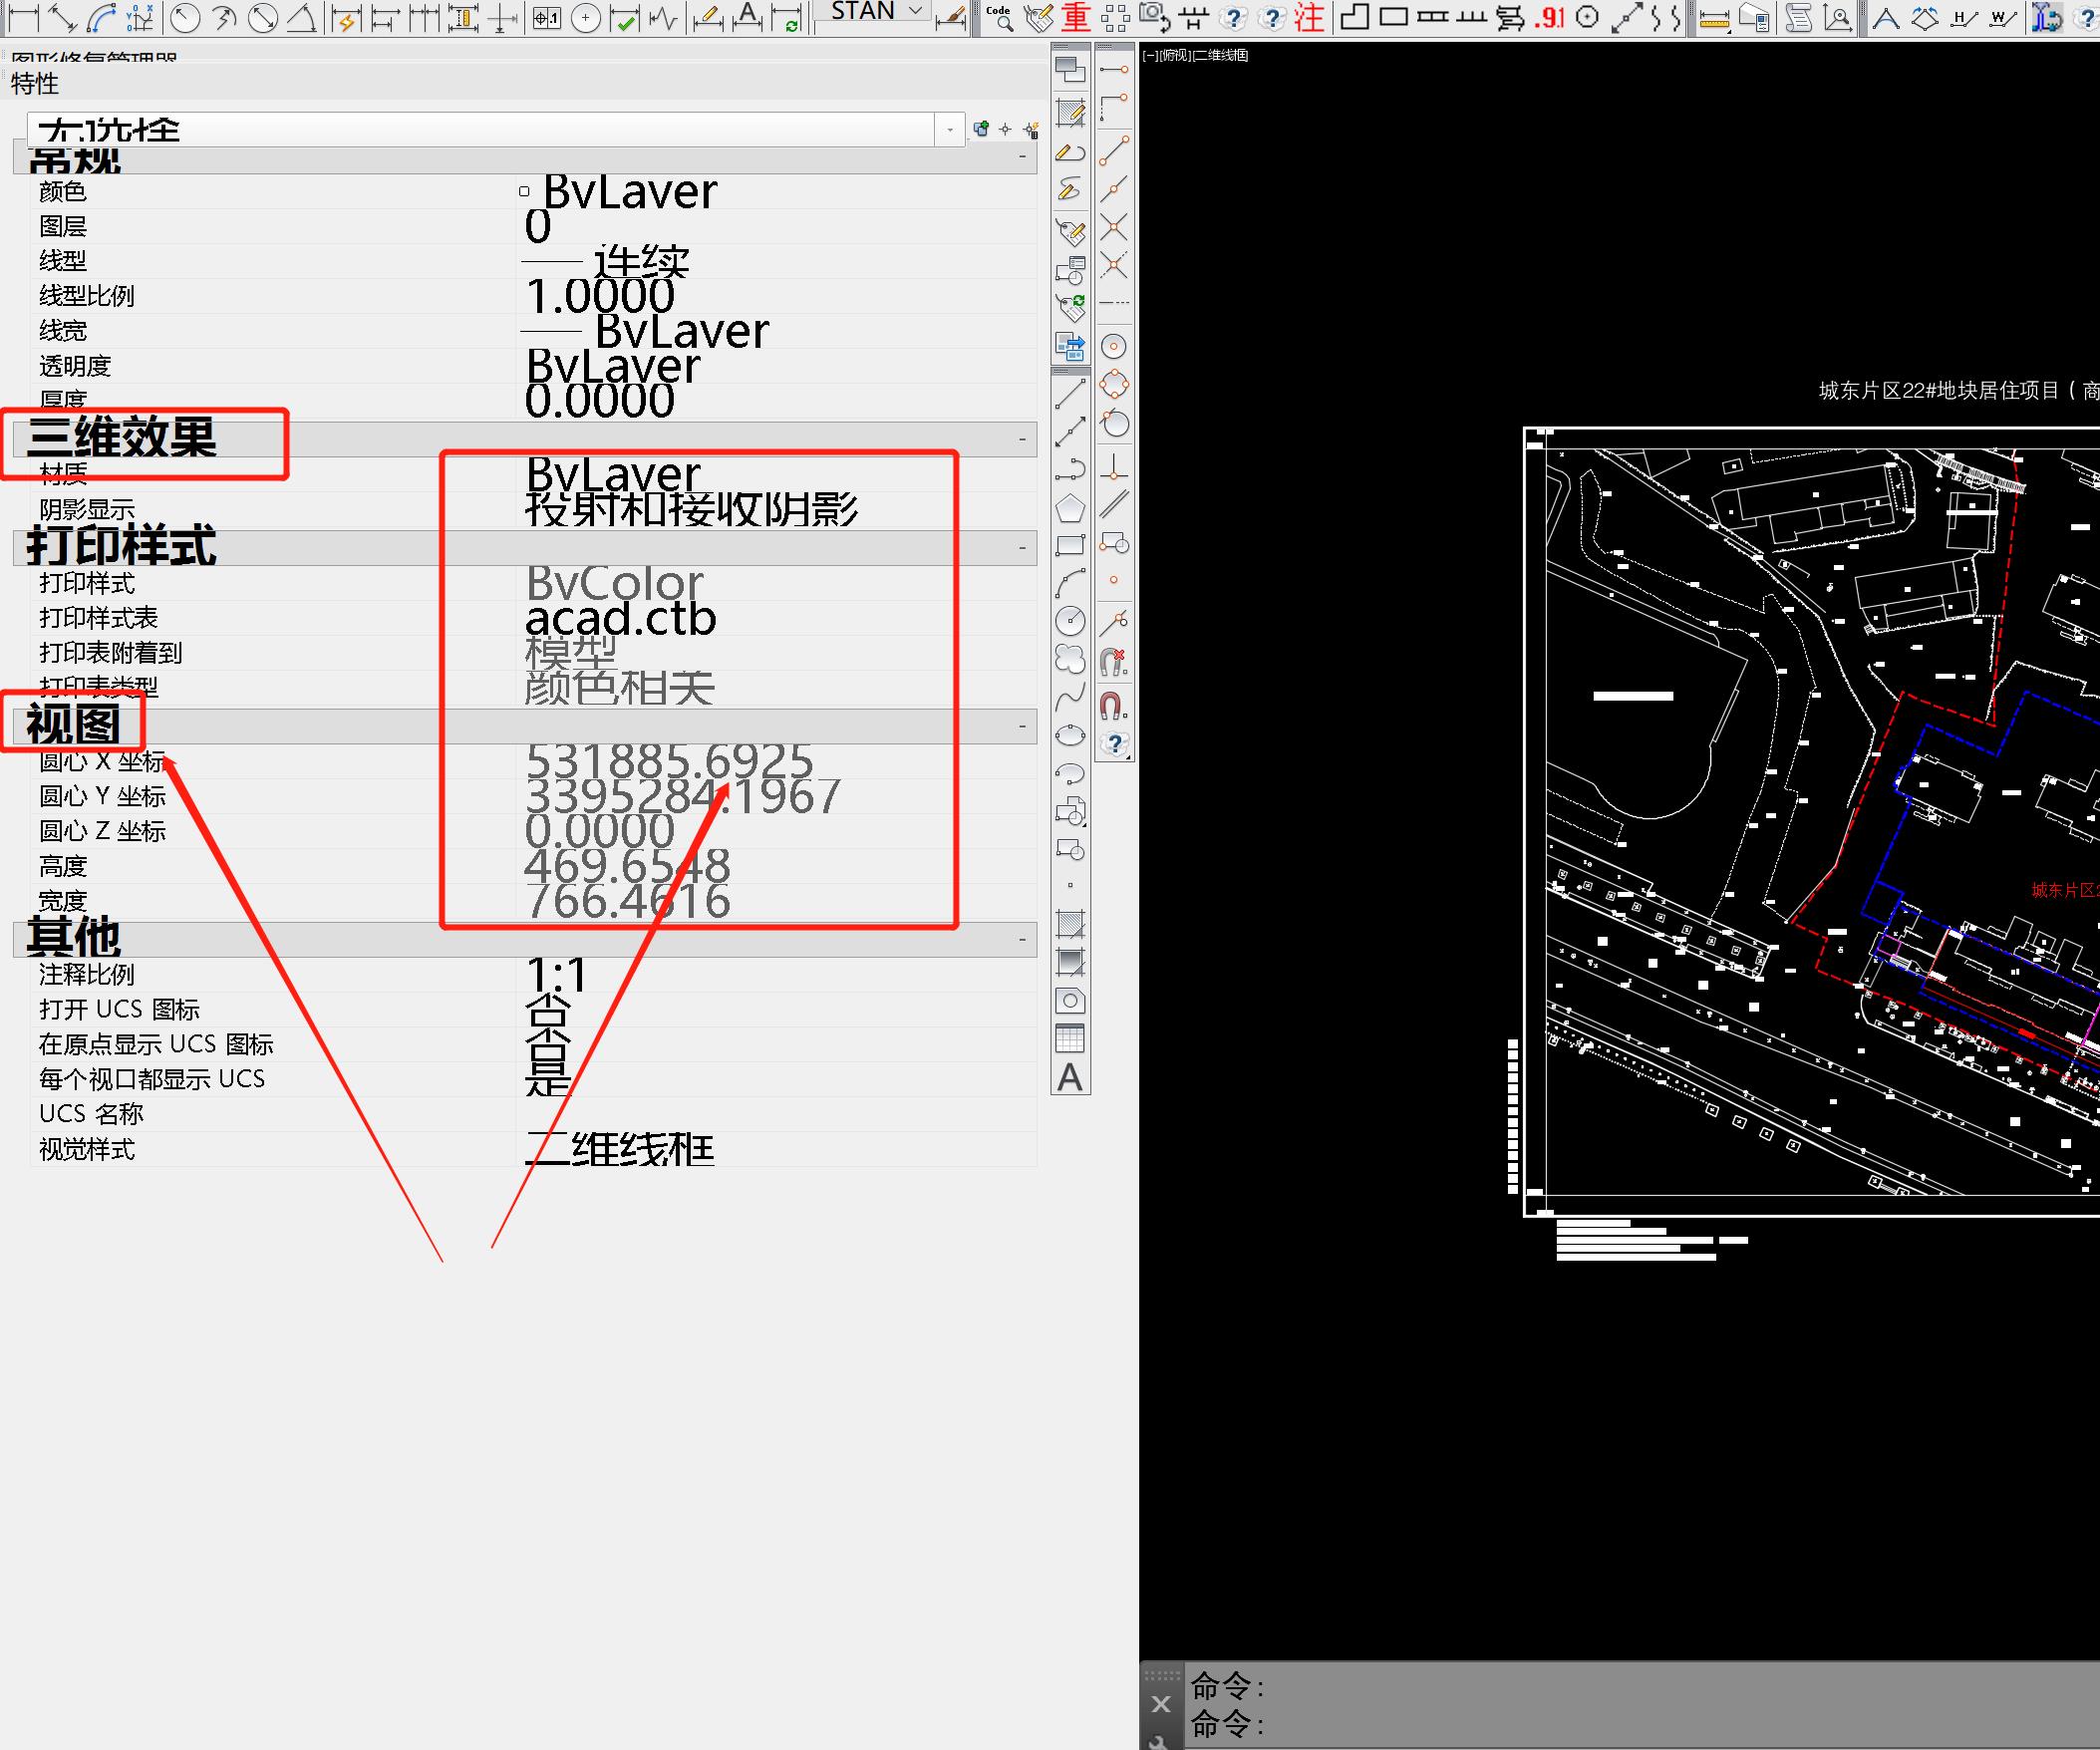
Task: Collapse the 常规 section at panel top
Action: click(x=1022, y=157)
